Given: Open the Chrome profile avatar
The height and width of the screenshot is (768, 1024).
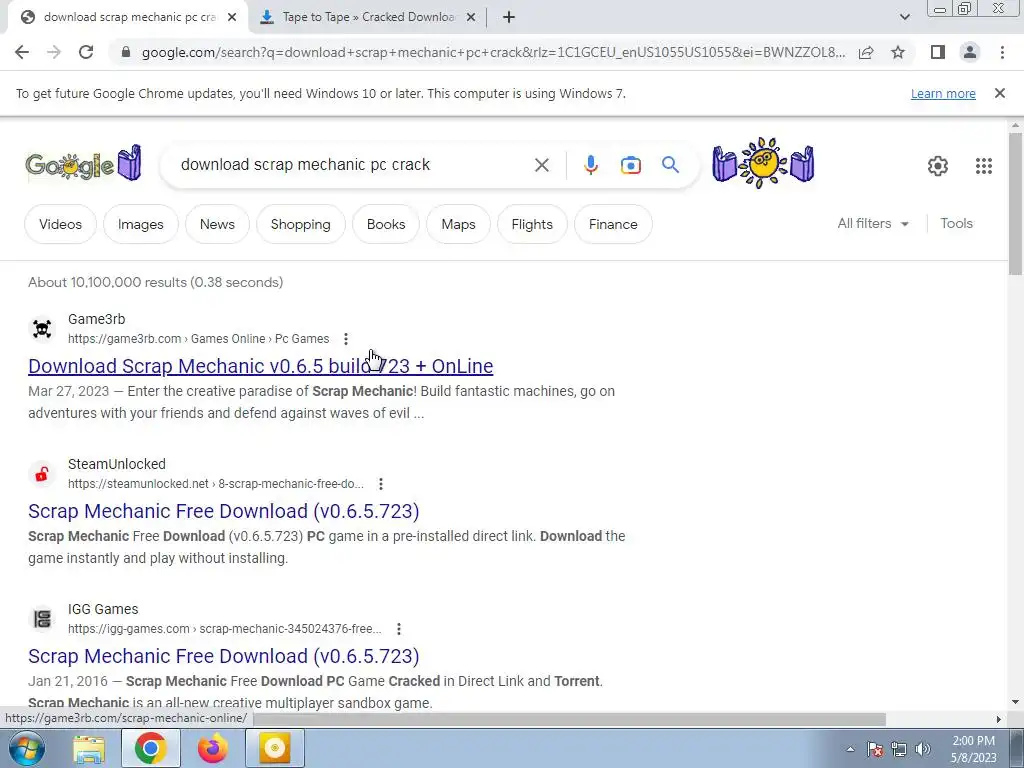Looking at the screenshot, I should coord(970,52).
